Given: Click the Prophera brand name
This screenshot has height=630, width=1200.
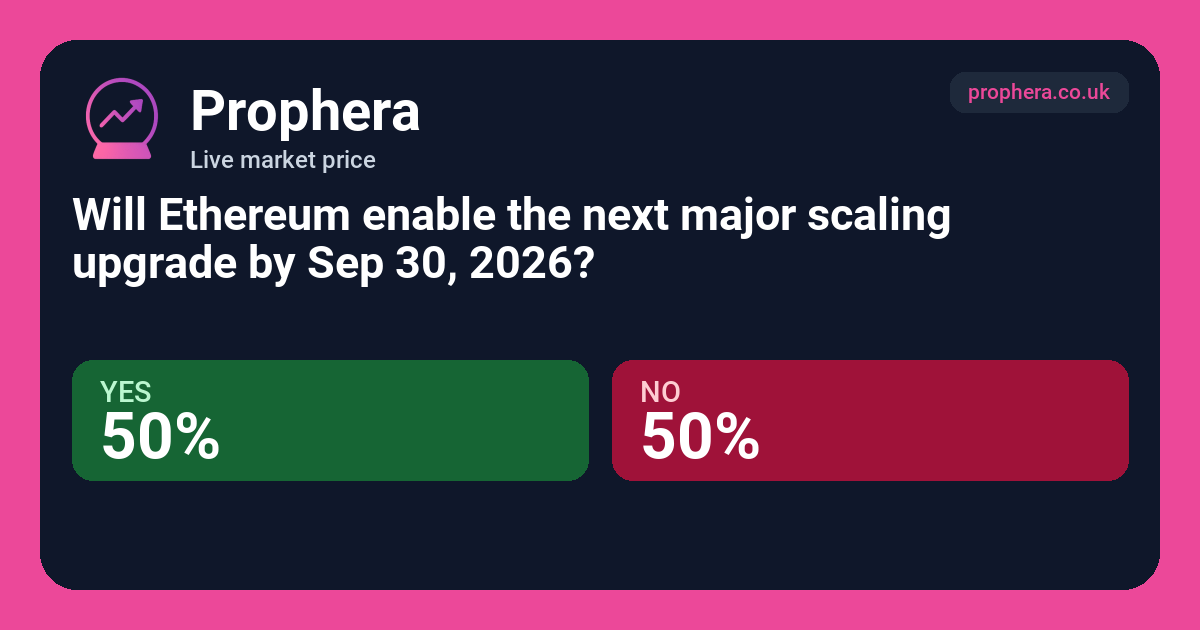Looking at the screenshot, I should pos(305,111).
